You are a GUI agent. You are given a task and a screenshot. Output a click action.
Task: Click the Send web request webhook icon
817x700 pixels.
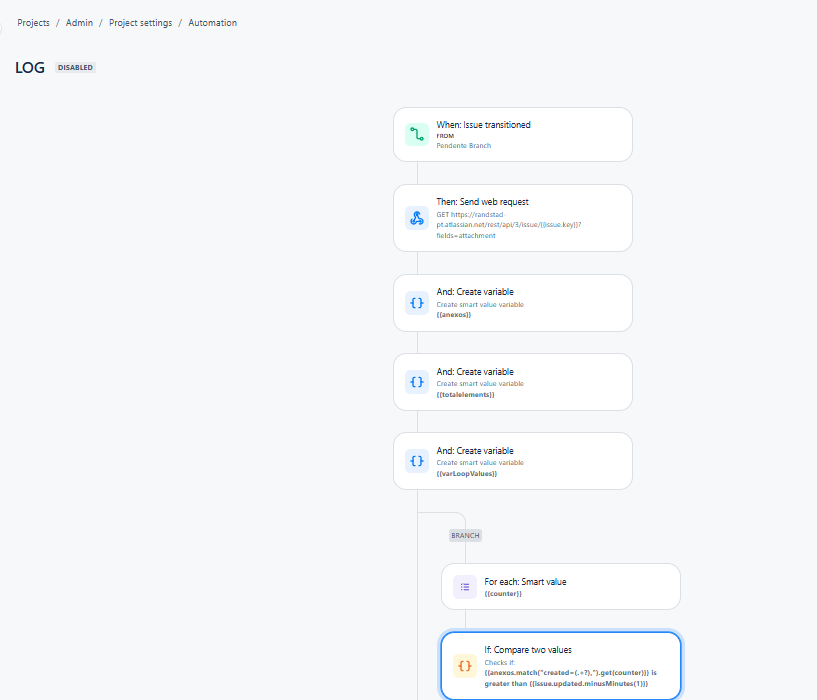[x=417, y=218]
